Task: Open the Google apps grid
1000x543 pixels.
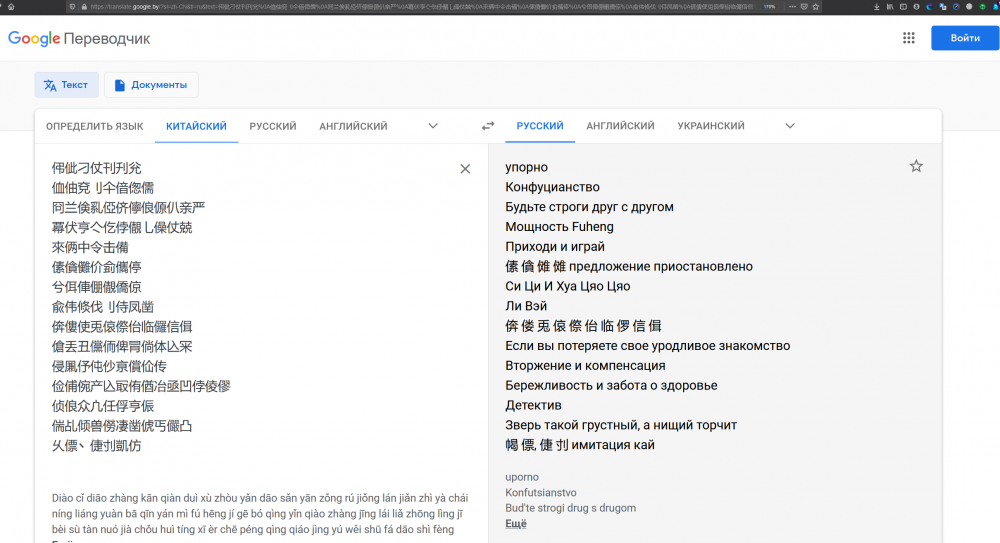Action: coord(909,38)
